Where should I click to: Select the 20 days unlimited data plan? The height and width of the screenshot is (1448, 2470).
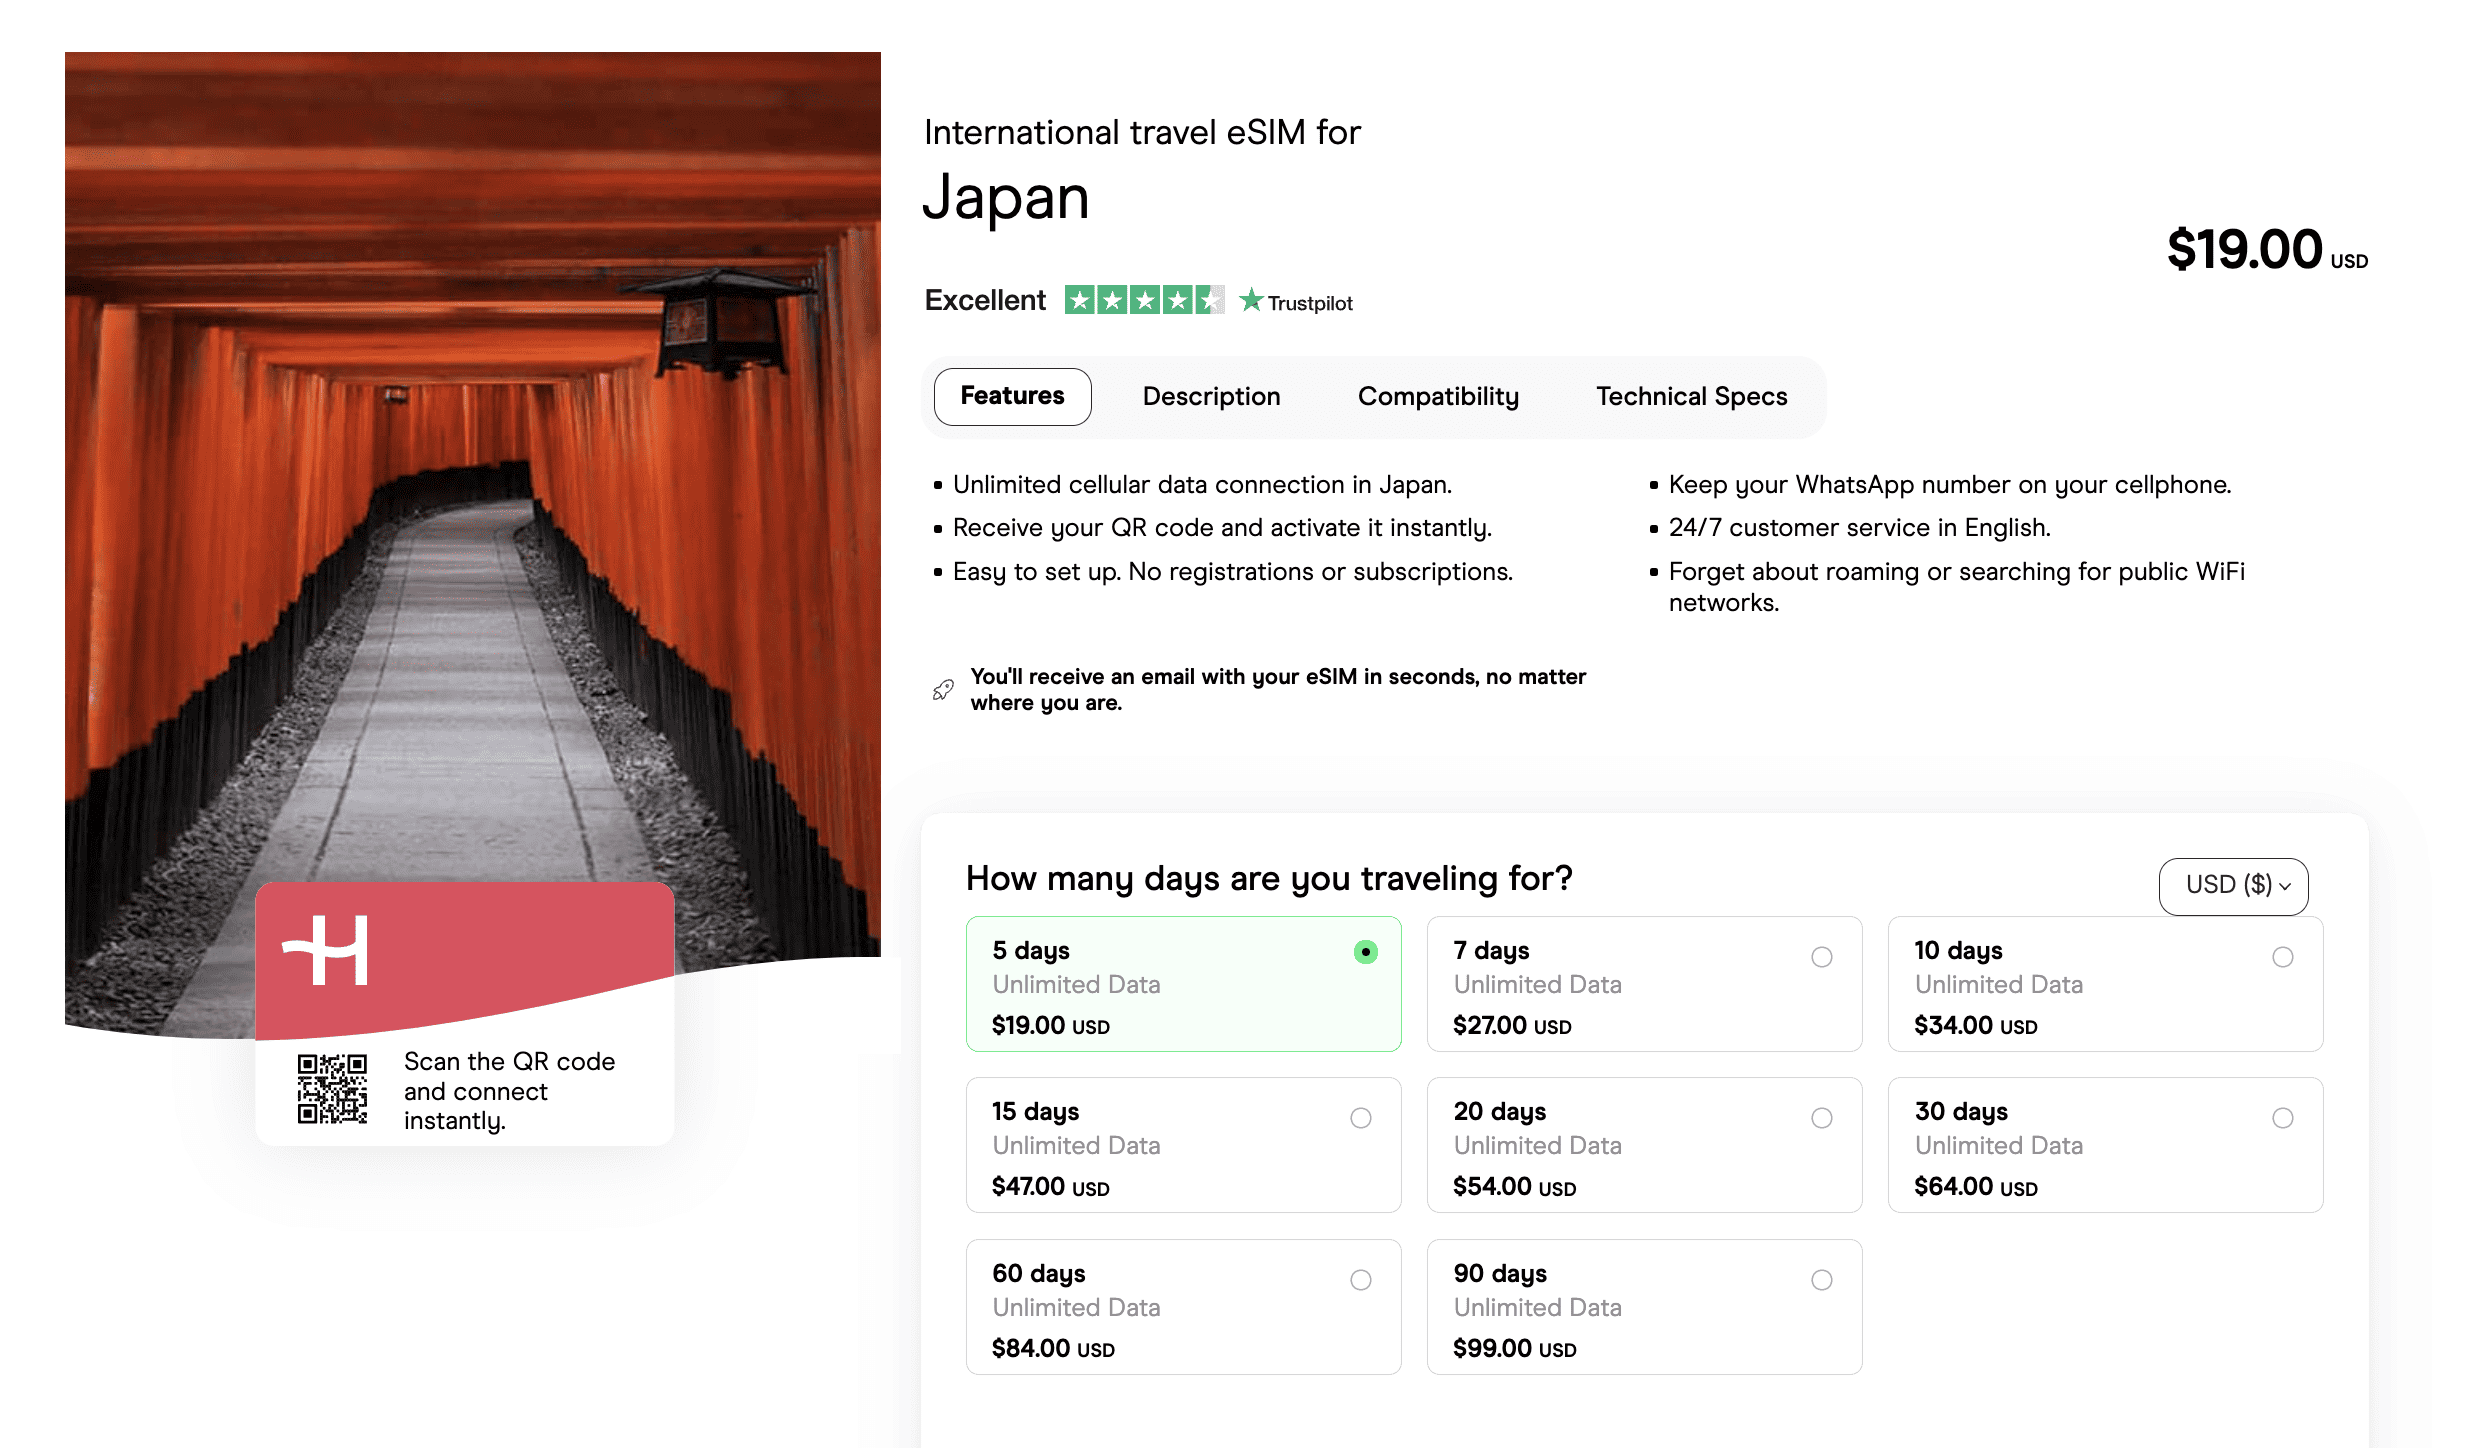1821,1118
